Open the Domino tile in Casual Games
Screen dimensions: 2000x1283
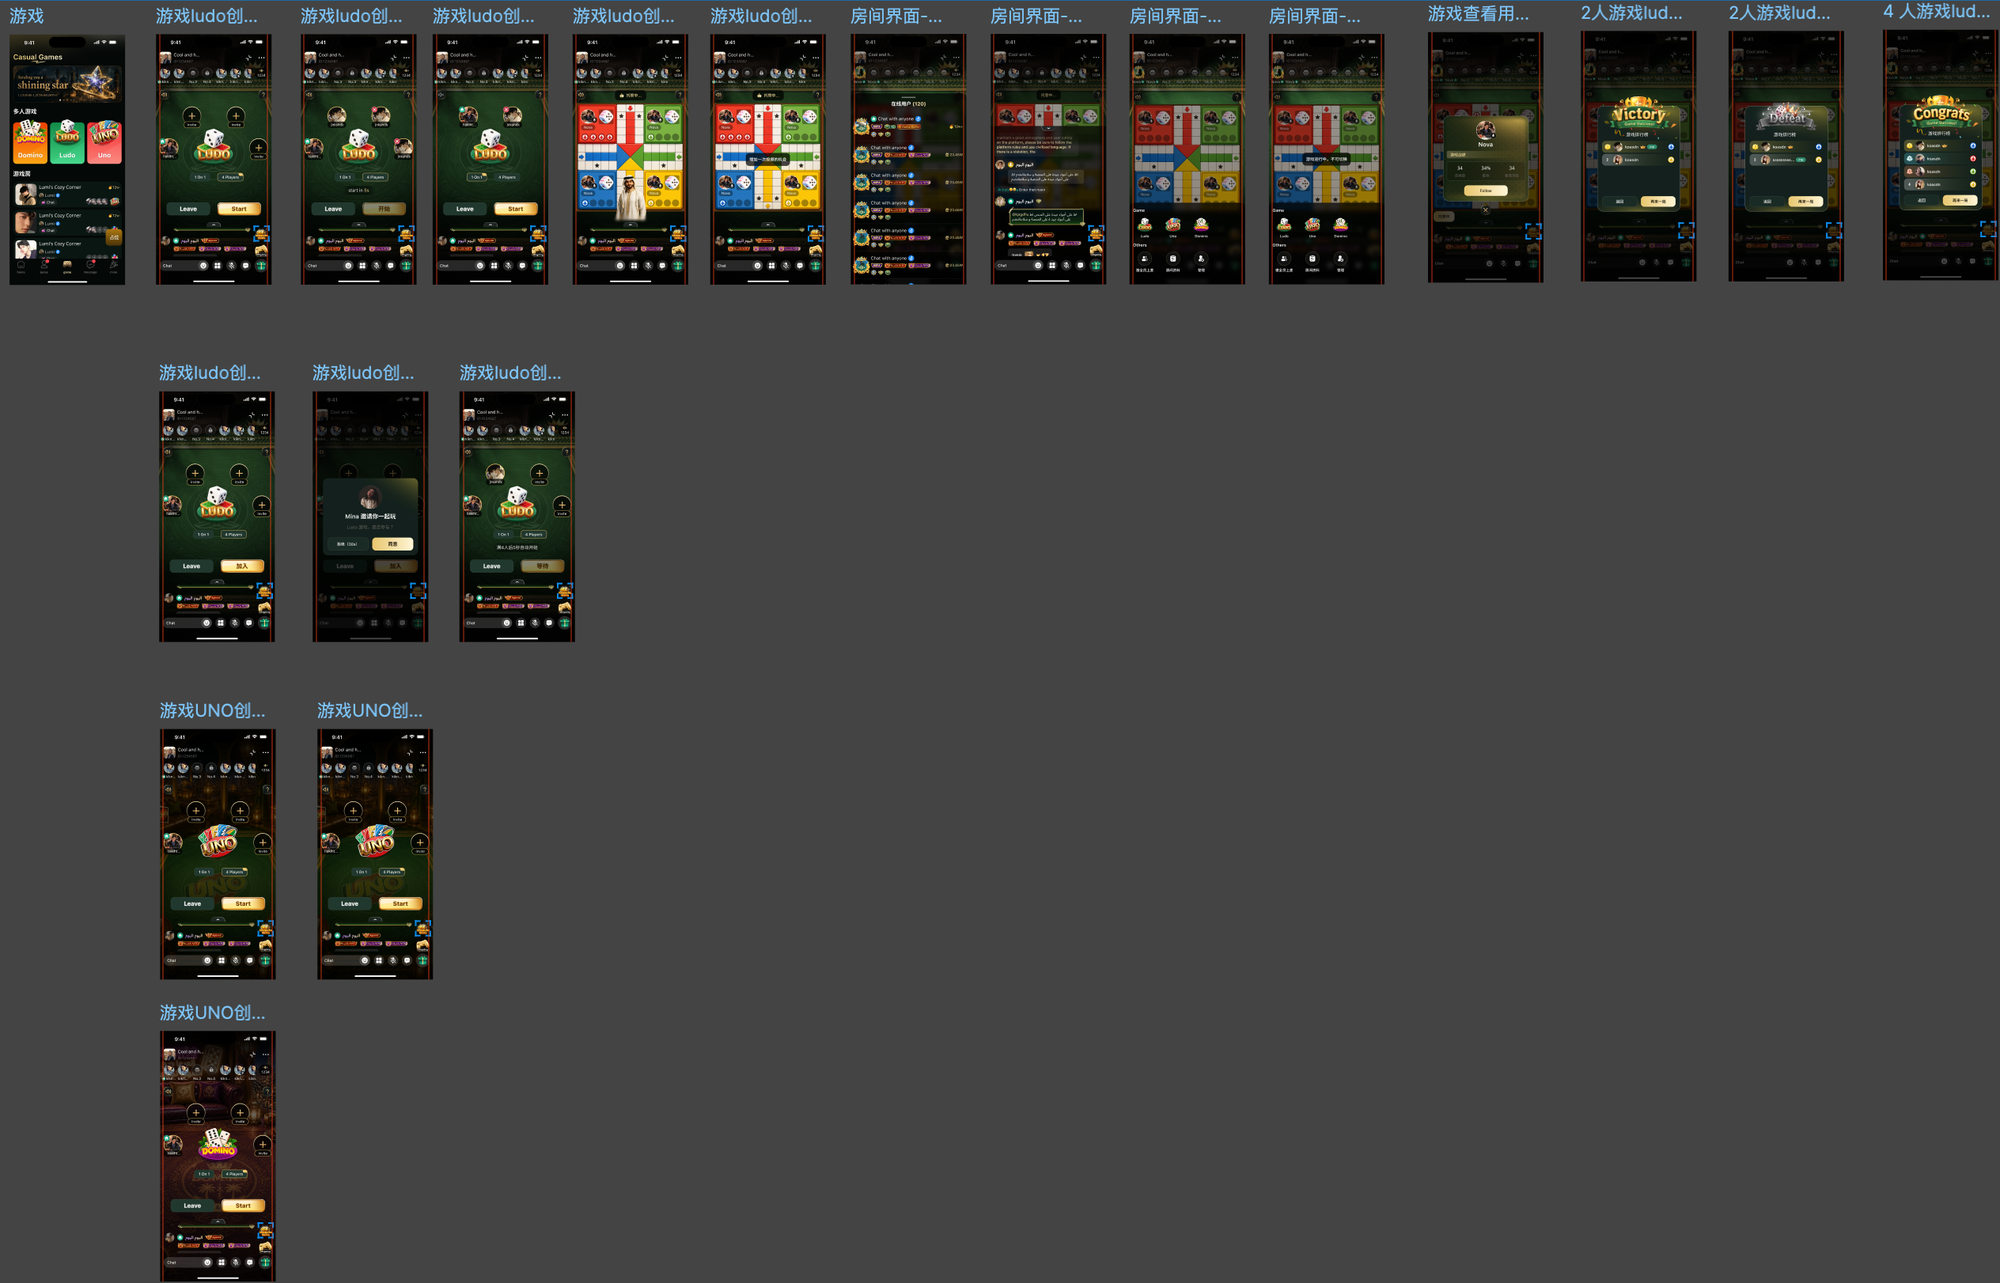tap(30, 141)
